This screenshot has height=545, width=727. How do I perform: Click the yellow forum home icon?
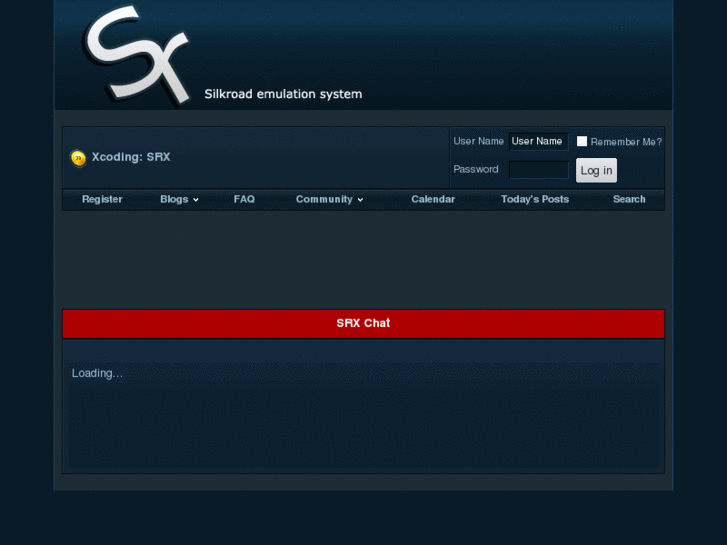(x=78, y=158)
